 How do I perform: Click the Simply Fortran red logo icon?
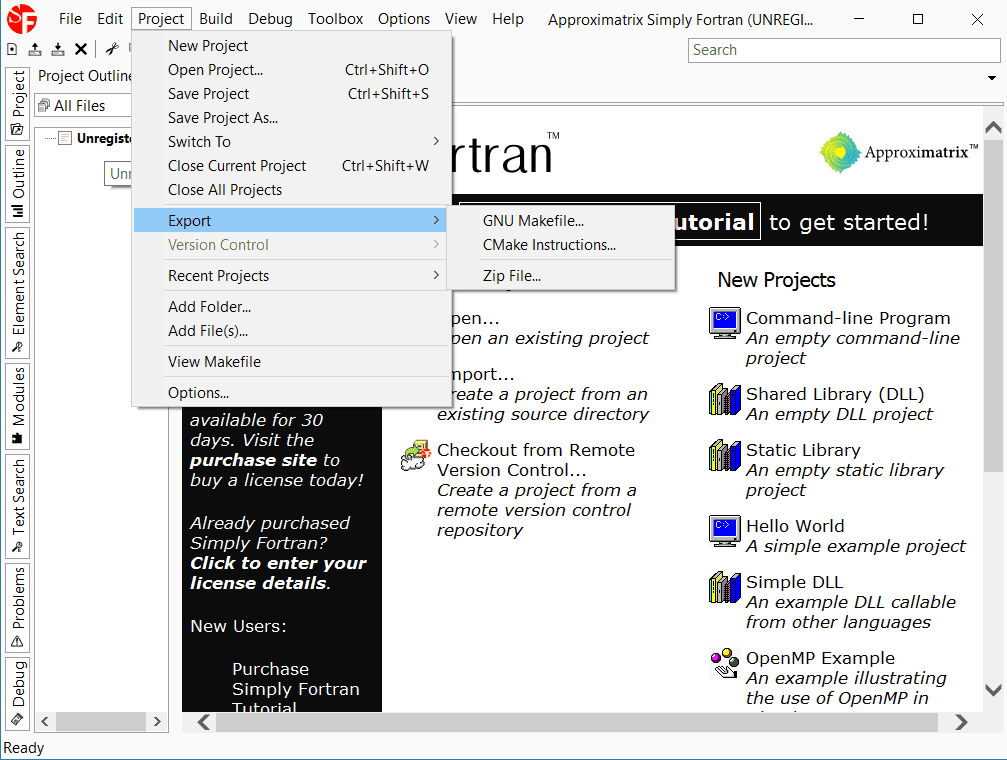coord(22,19)
